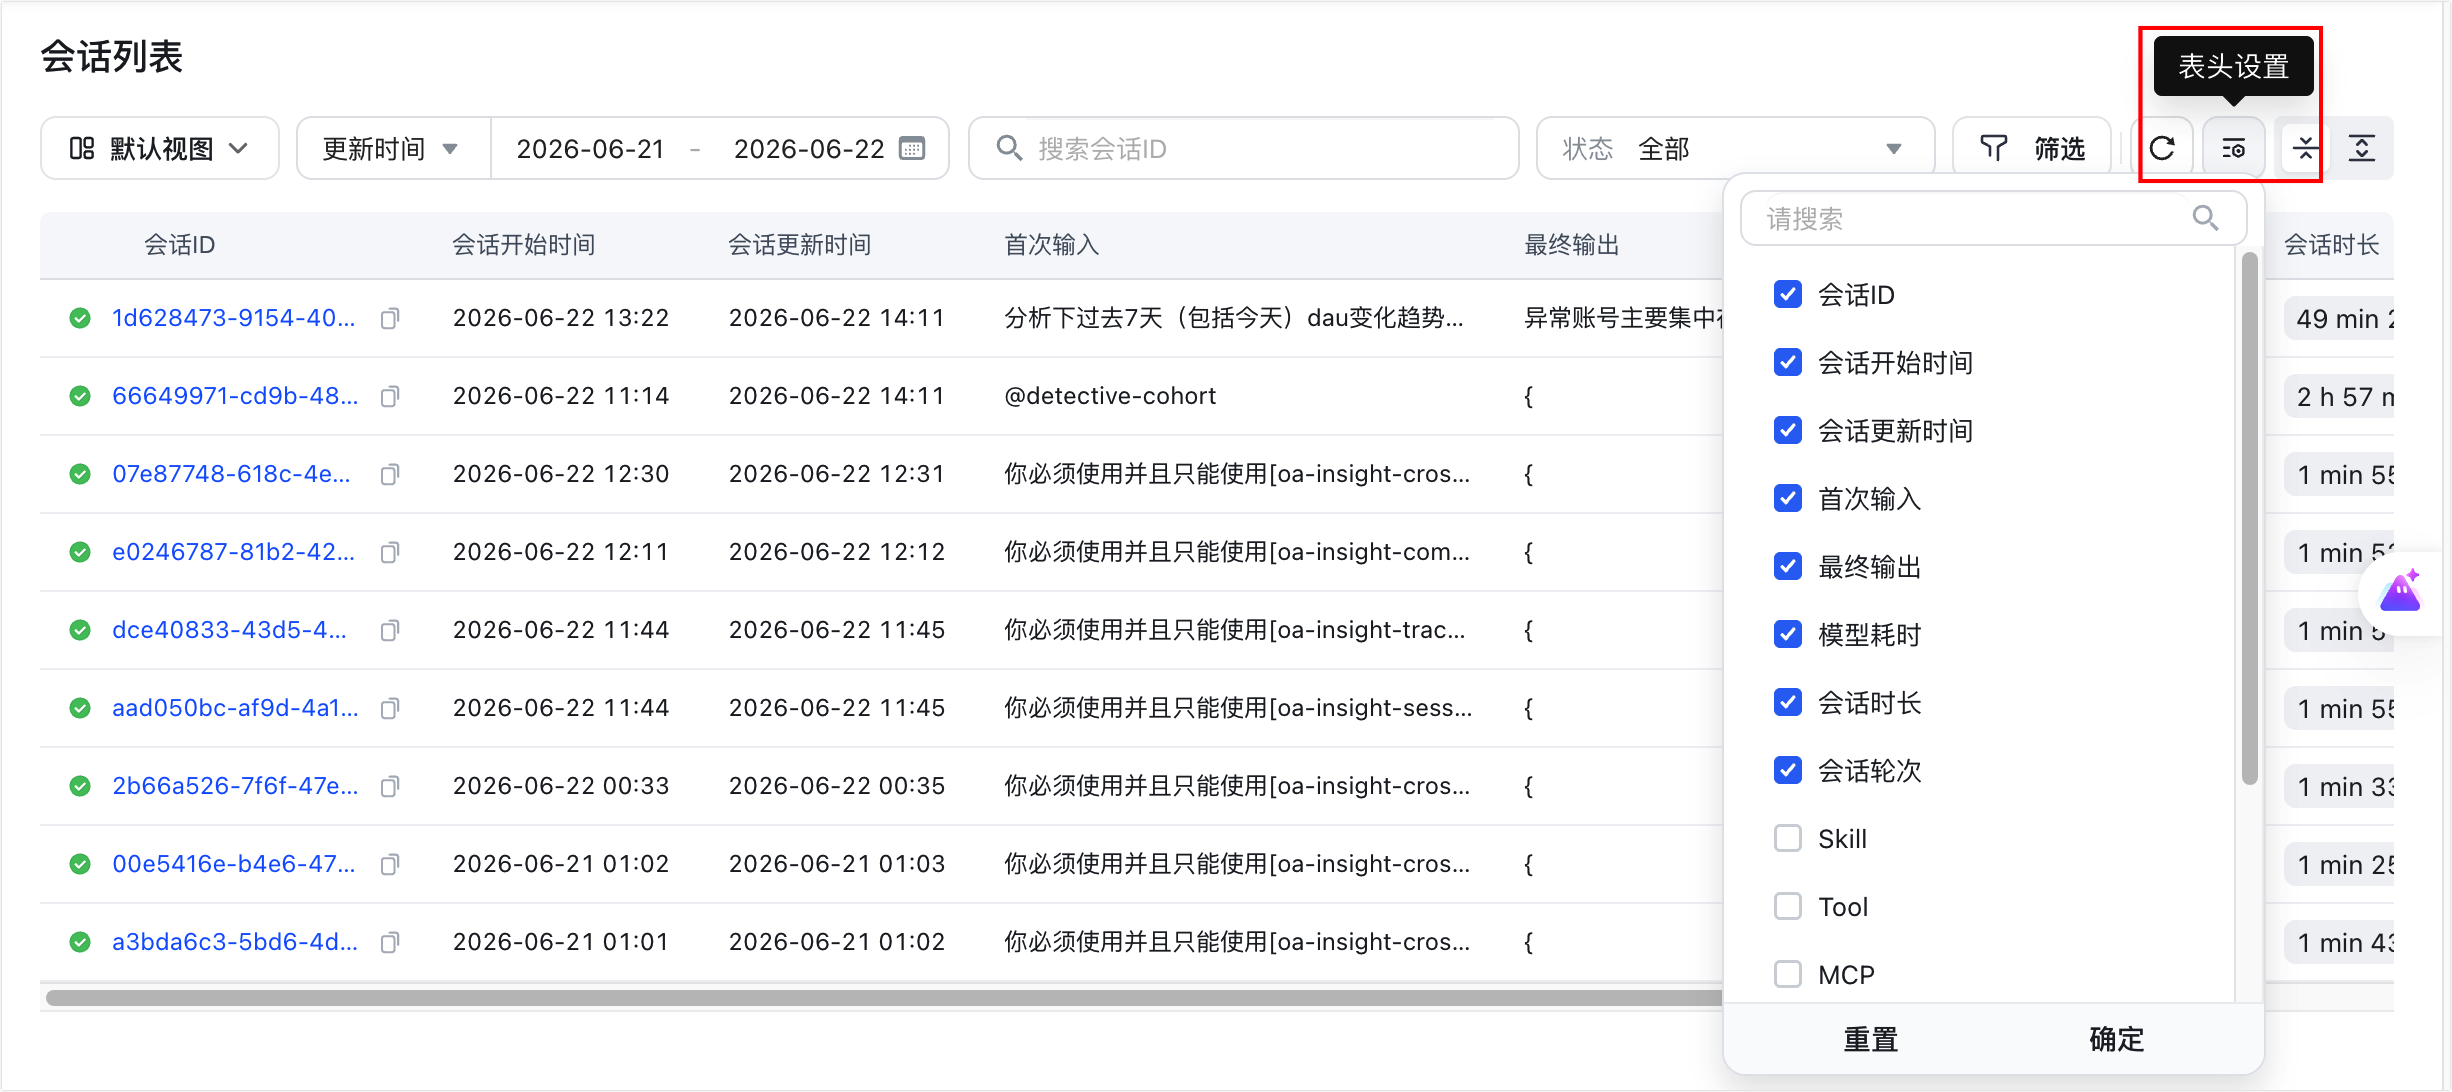Image resolution: width=2452 pixels, height=1092 pixels.
Task: Click the 2 h 57 duration cell
Action: coord(2340,396)
